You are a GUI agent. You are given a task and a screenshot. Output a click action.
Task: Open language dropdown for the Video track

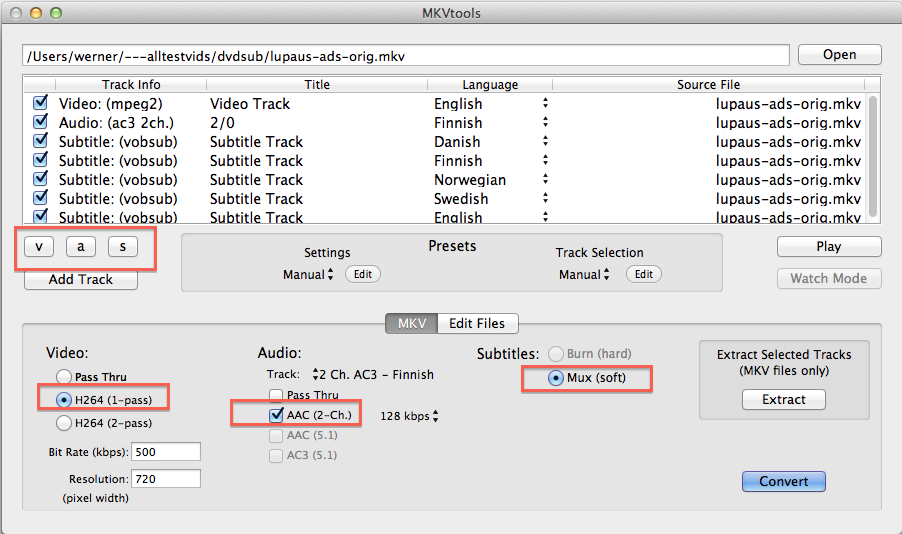(x=545, y=104)
